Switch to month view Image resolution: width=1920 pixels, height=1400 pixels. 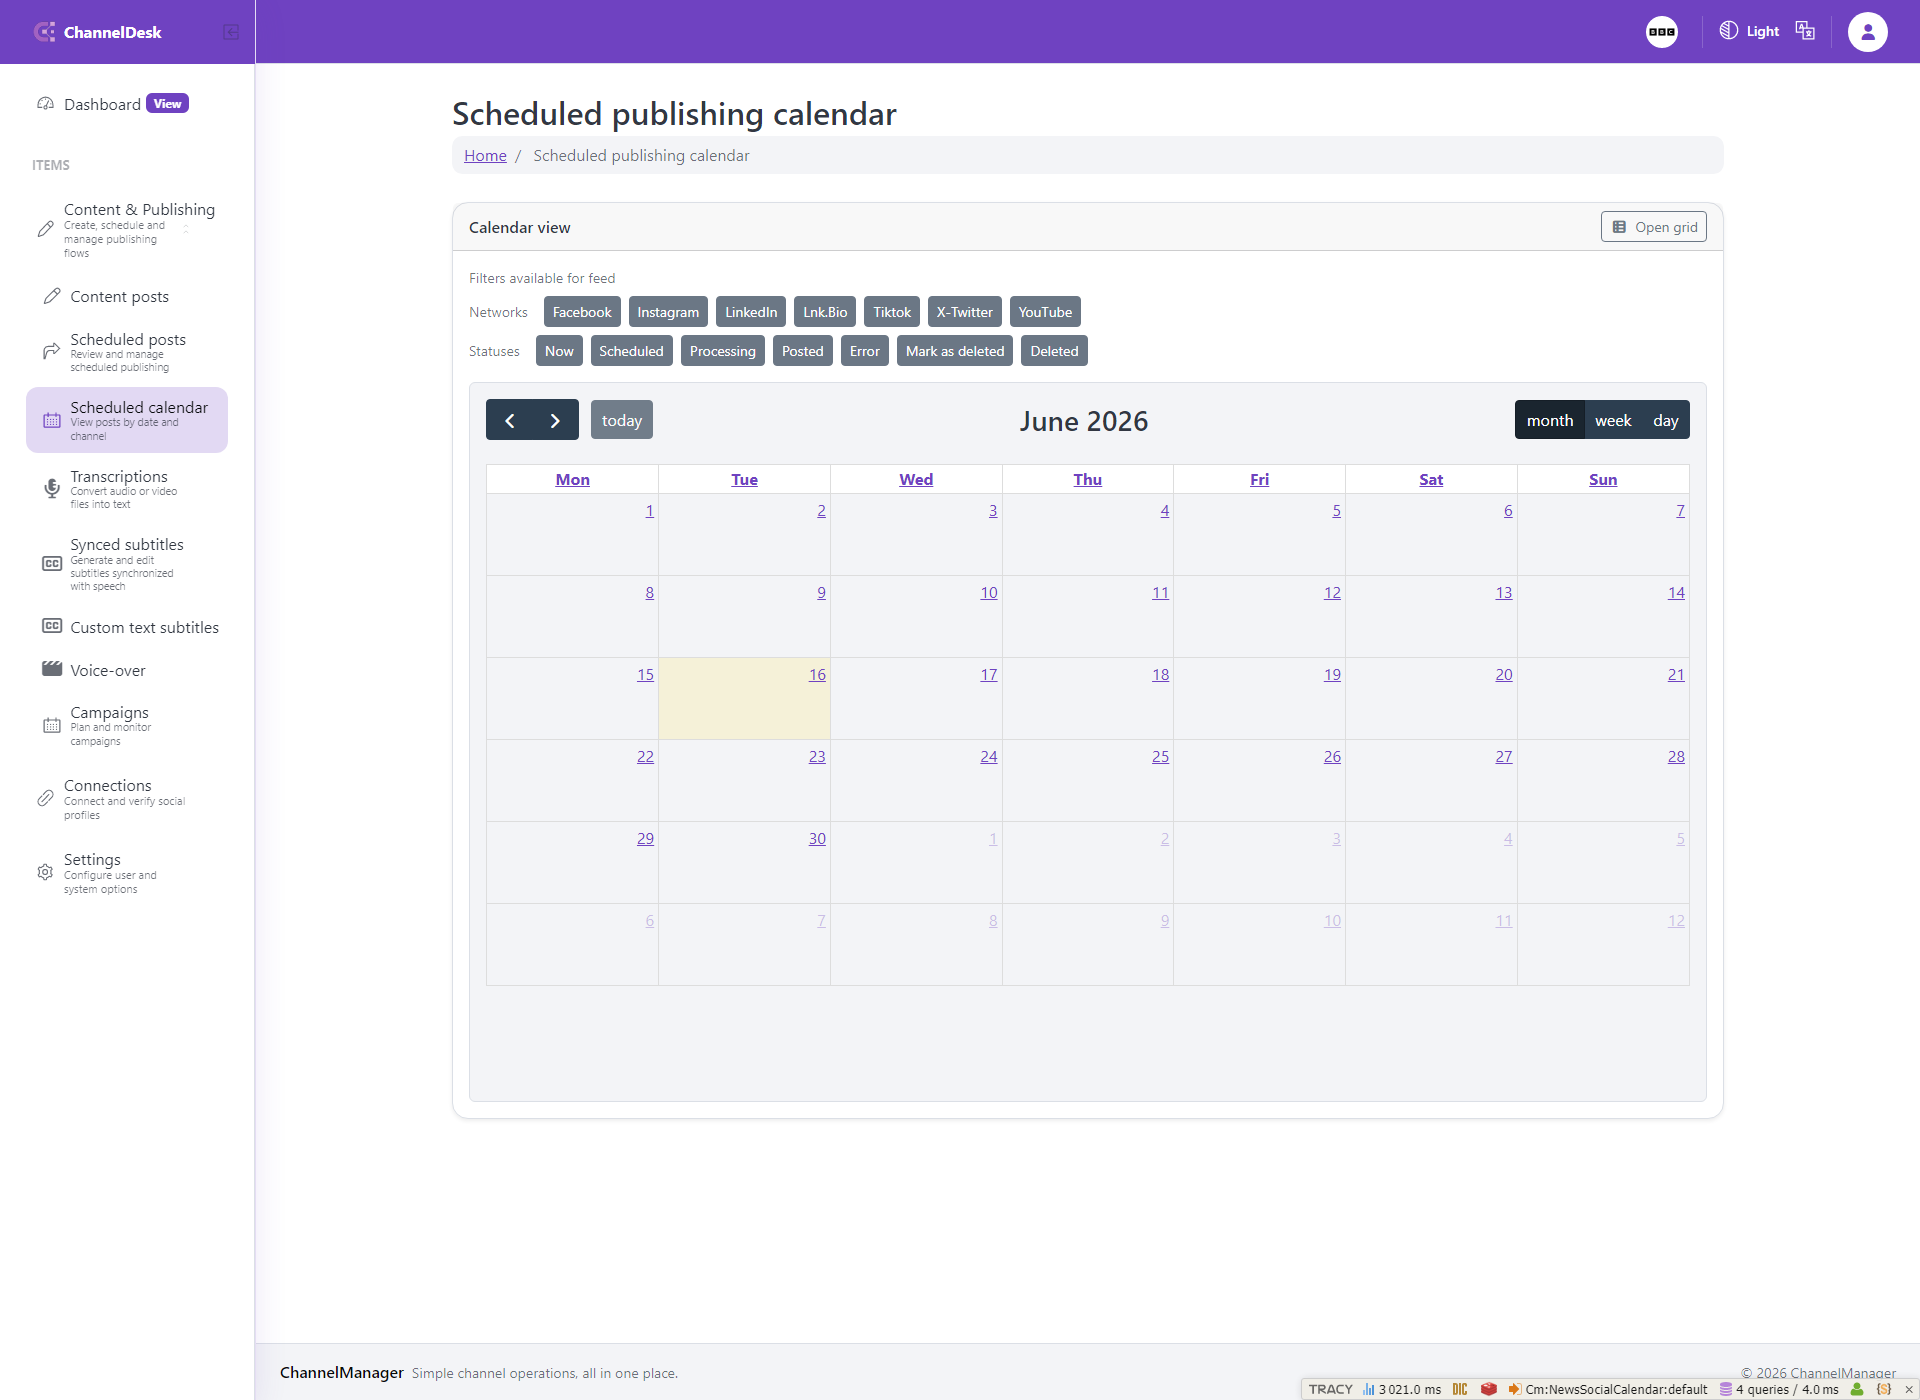pyautogui.click(x=1549, y=420)
